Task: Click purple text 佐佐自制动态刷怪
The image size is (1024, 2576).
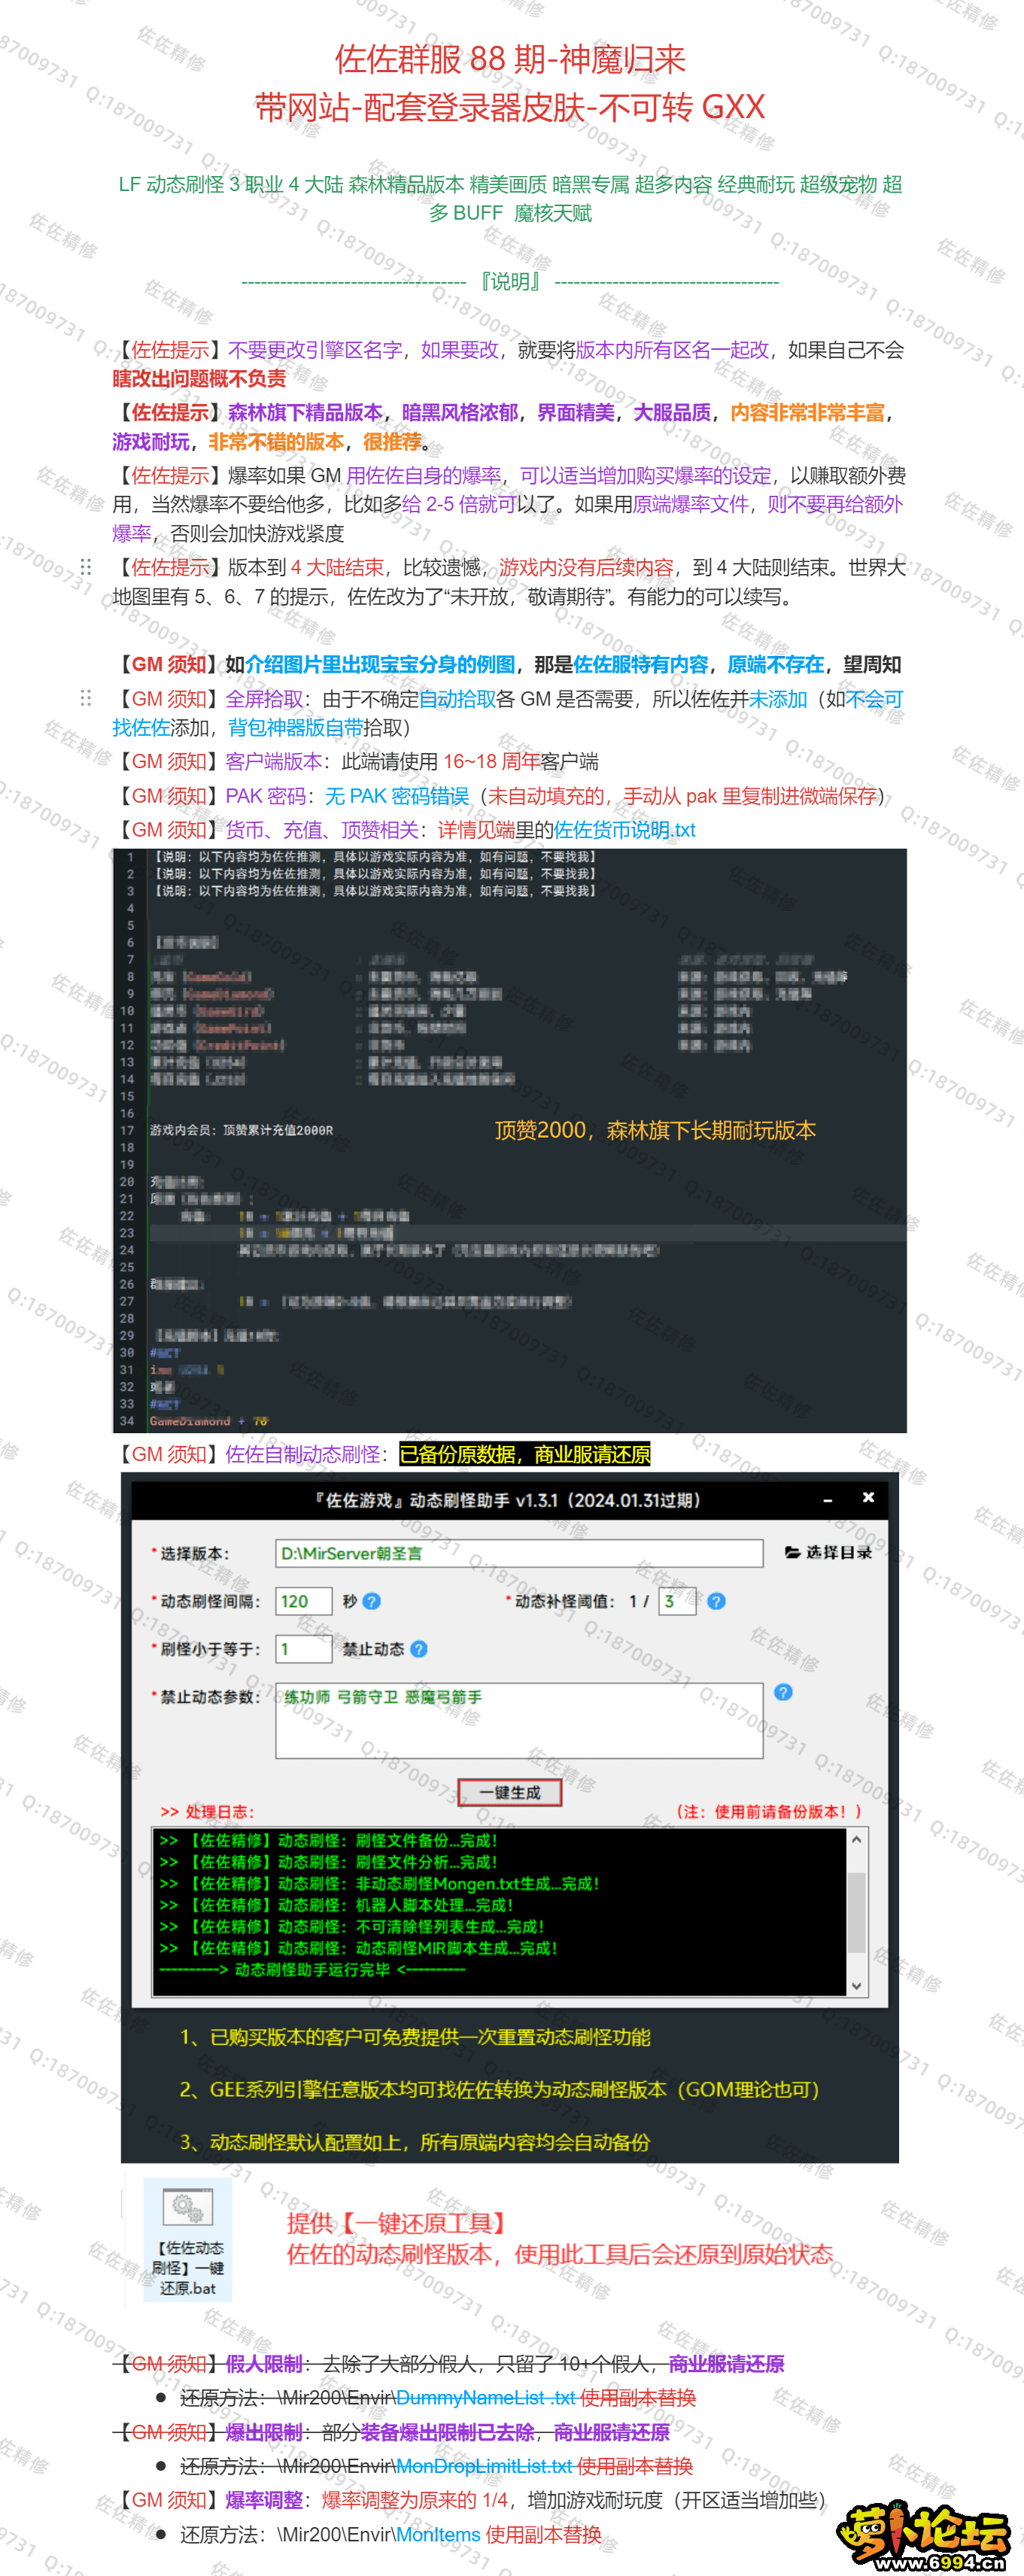Action: click(303, 1454)
